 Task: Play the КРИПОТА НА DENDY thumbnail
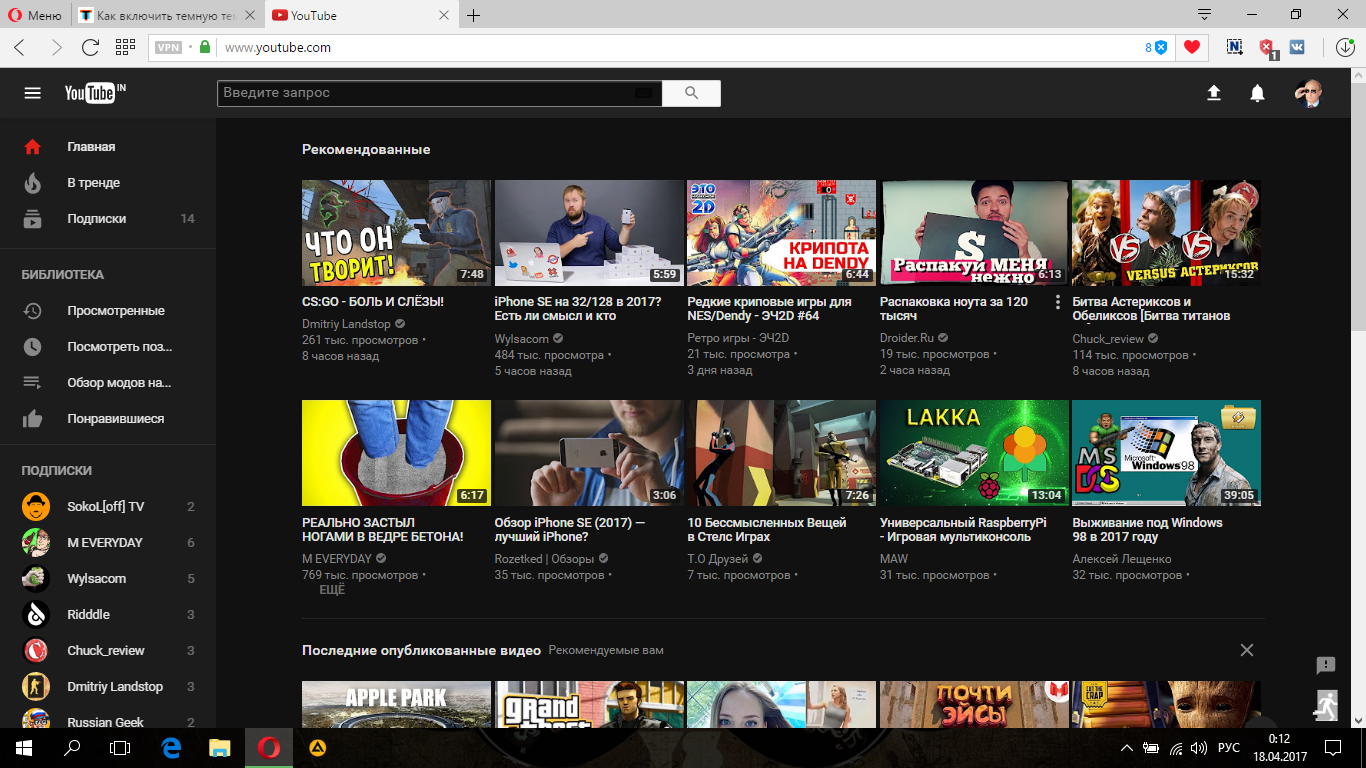coord(781,233)
